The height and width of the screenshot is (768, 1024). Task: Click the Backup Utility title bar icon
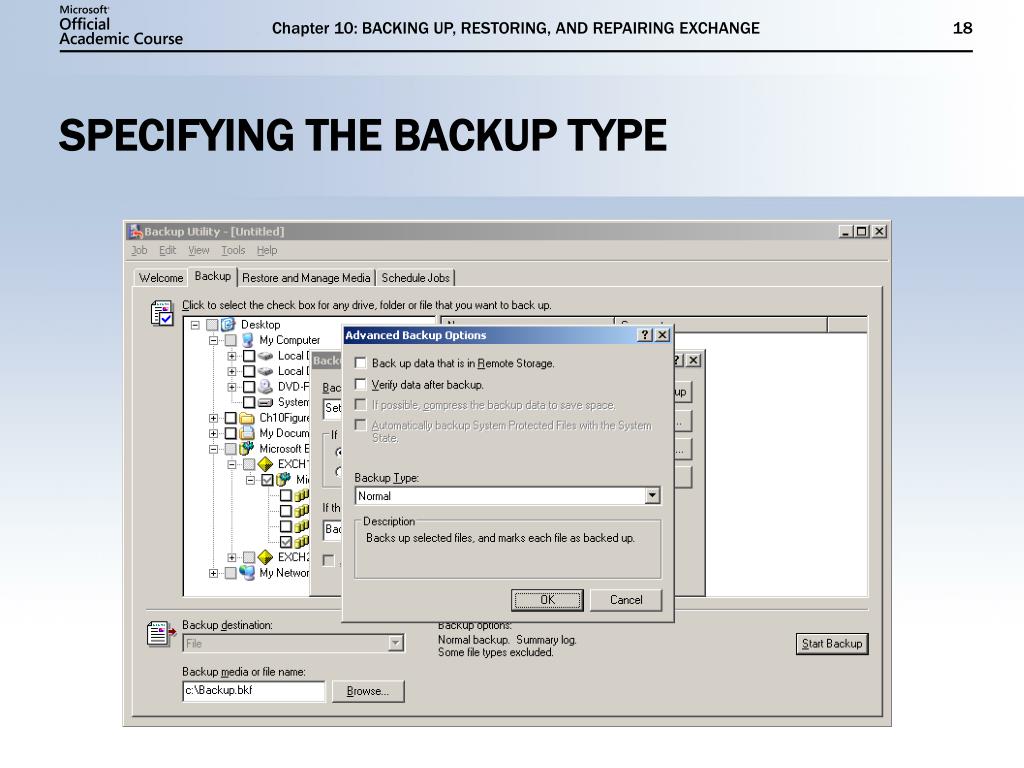pyautogui.click(x=136, y=231)
